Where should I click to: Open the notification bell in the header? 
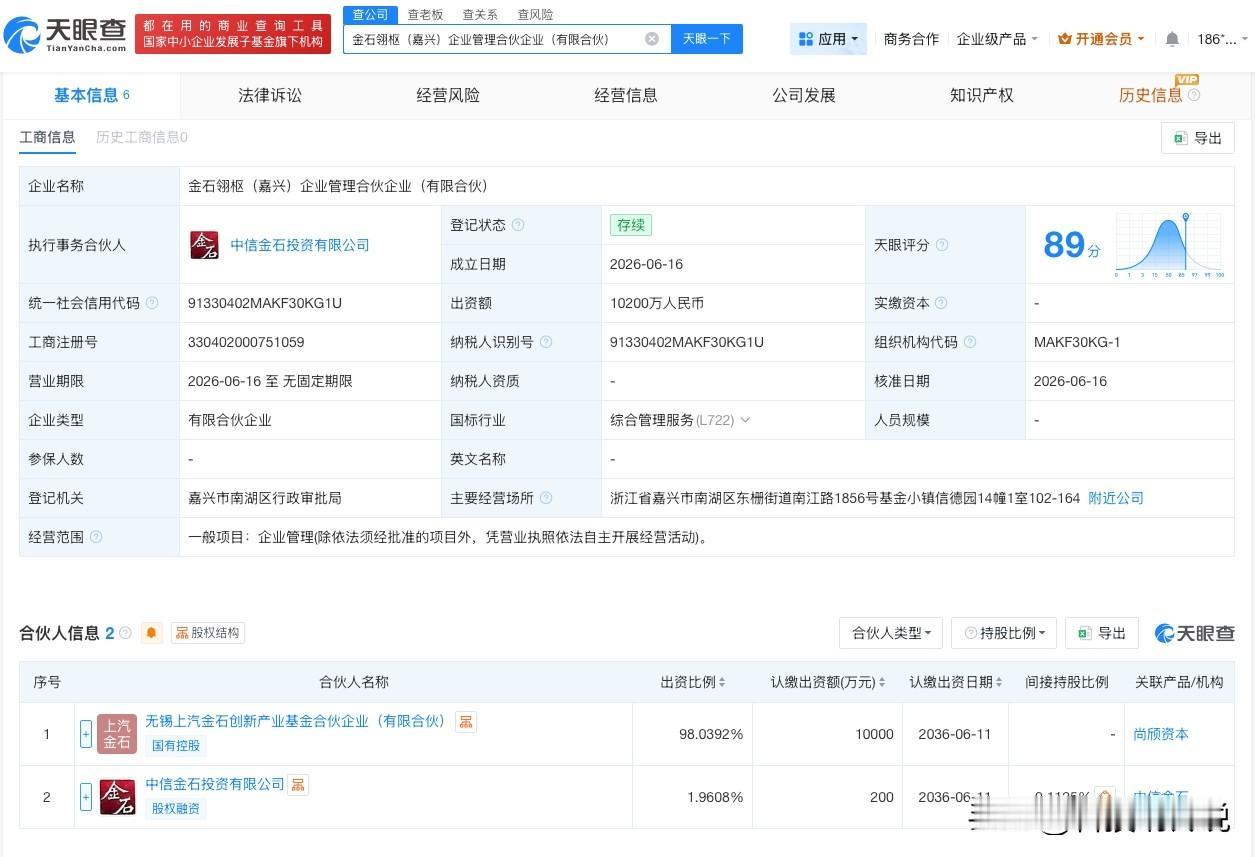[1172, 39]
